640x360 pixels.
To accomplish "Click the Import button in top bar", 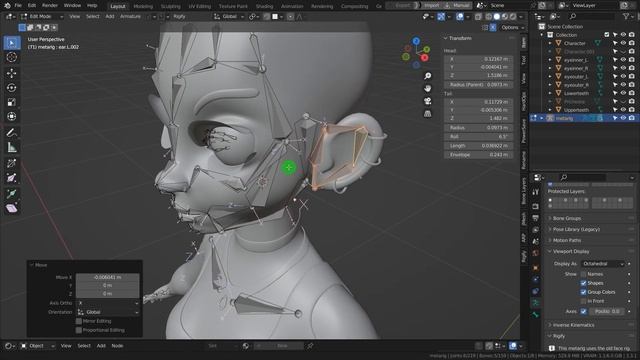I will [x=431, y=6].
